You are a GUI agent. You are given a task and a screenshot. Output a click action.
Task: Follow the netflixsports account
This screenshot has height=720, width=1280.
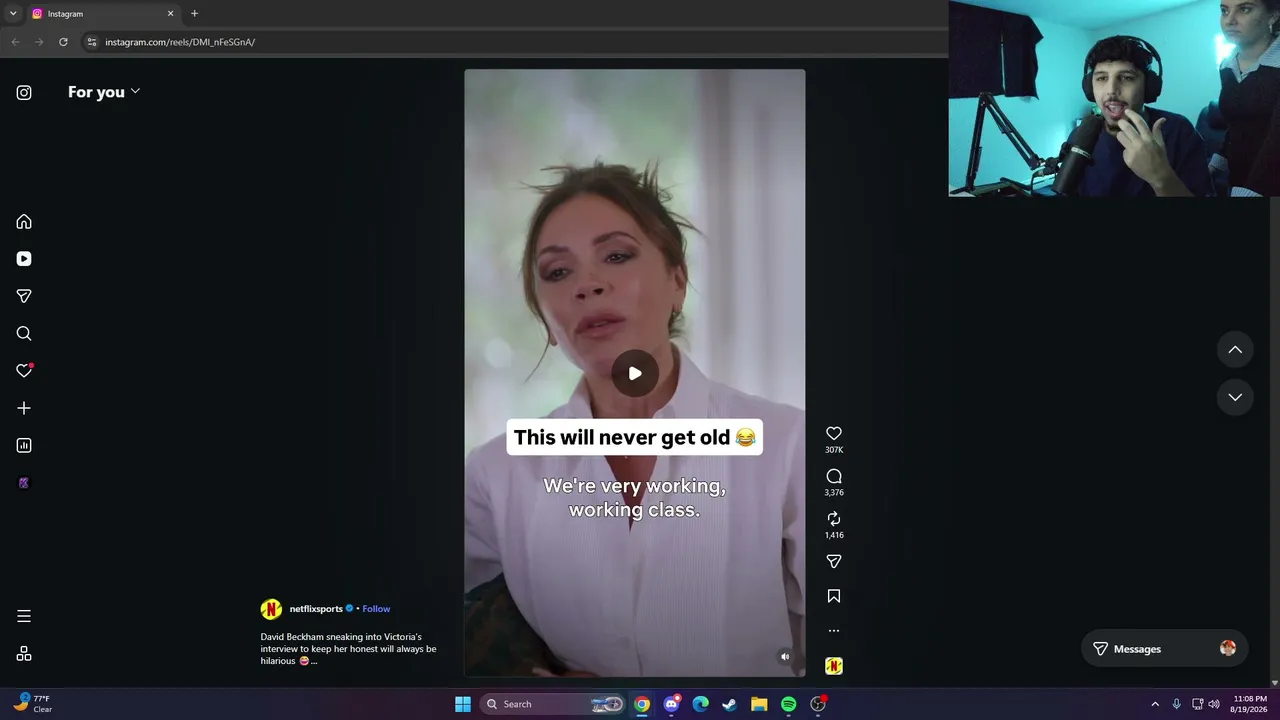pos(376,609)
